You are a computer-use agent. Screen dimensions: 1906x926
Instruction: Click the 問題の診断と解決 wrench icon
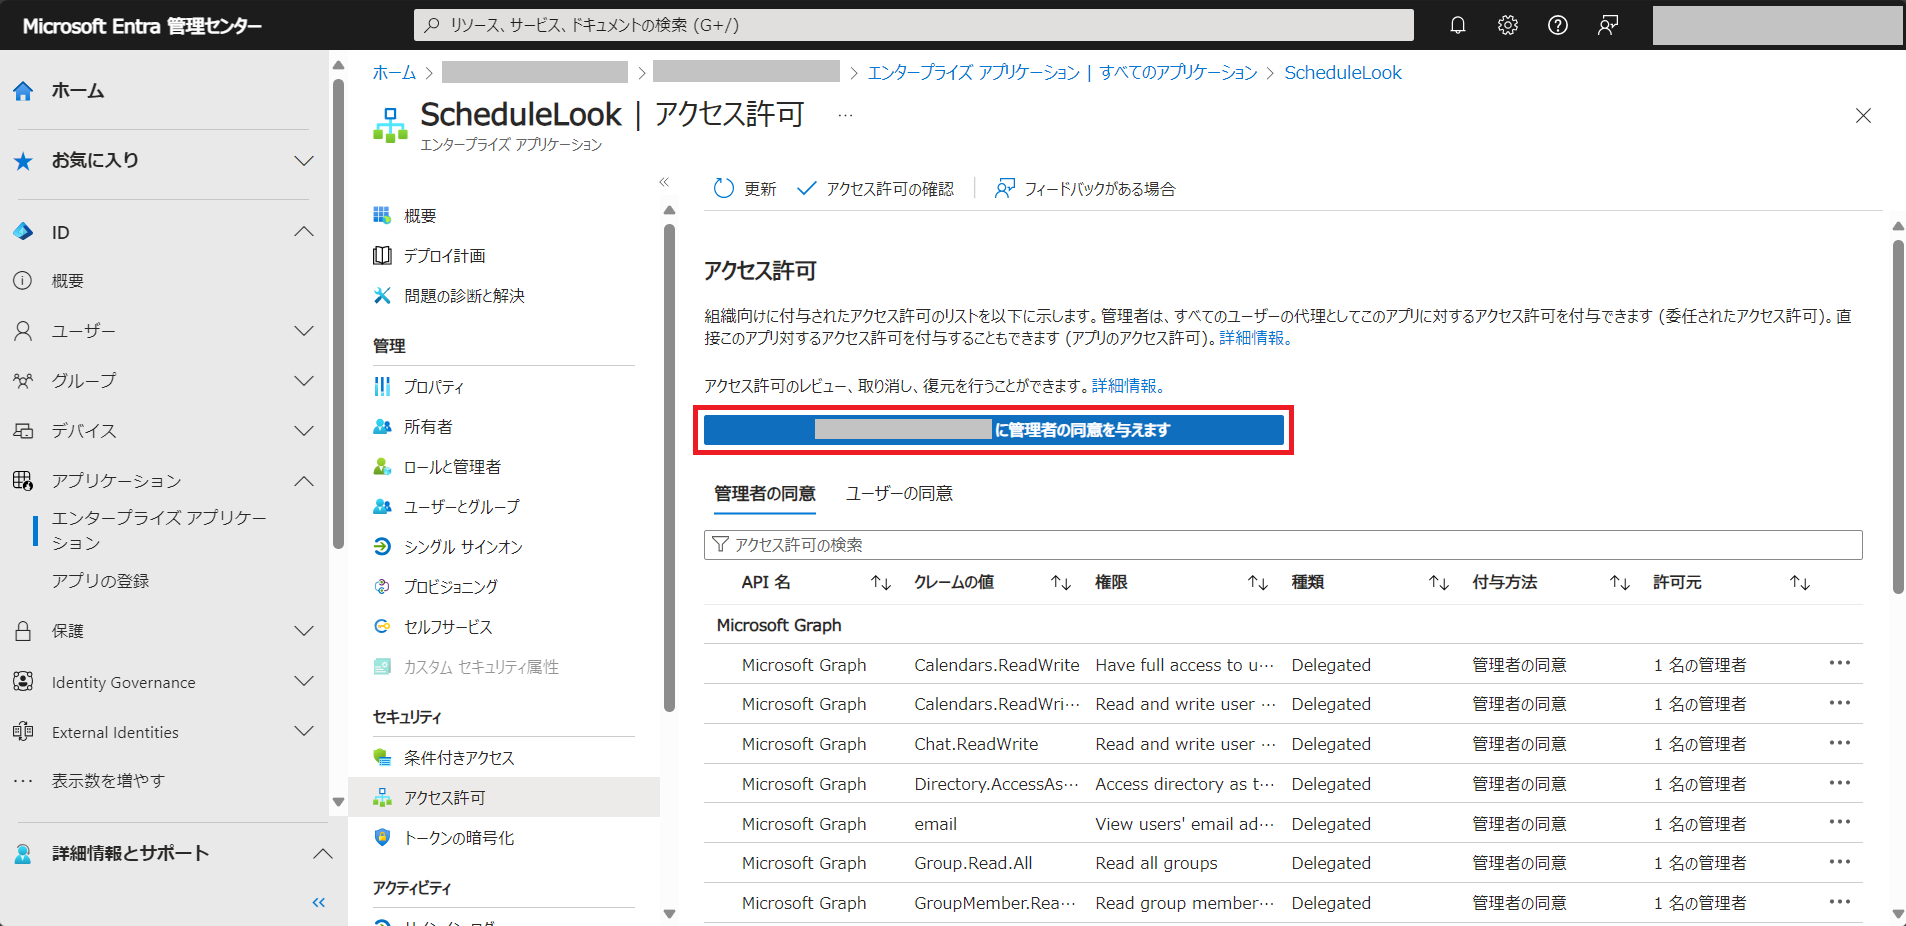click(382, 296)
